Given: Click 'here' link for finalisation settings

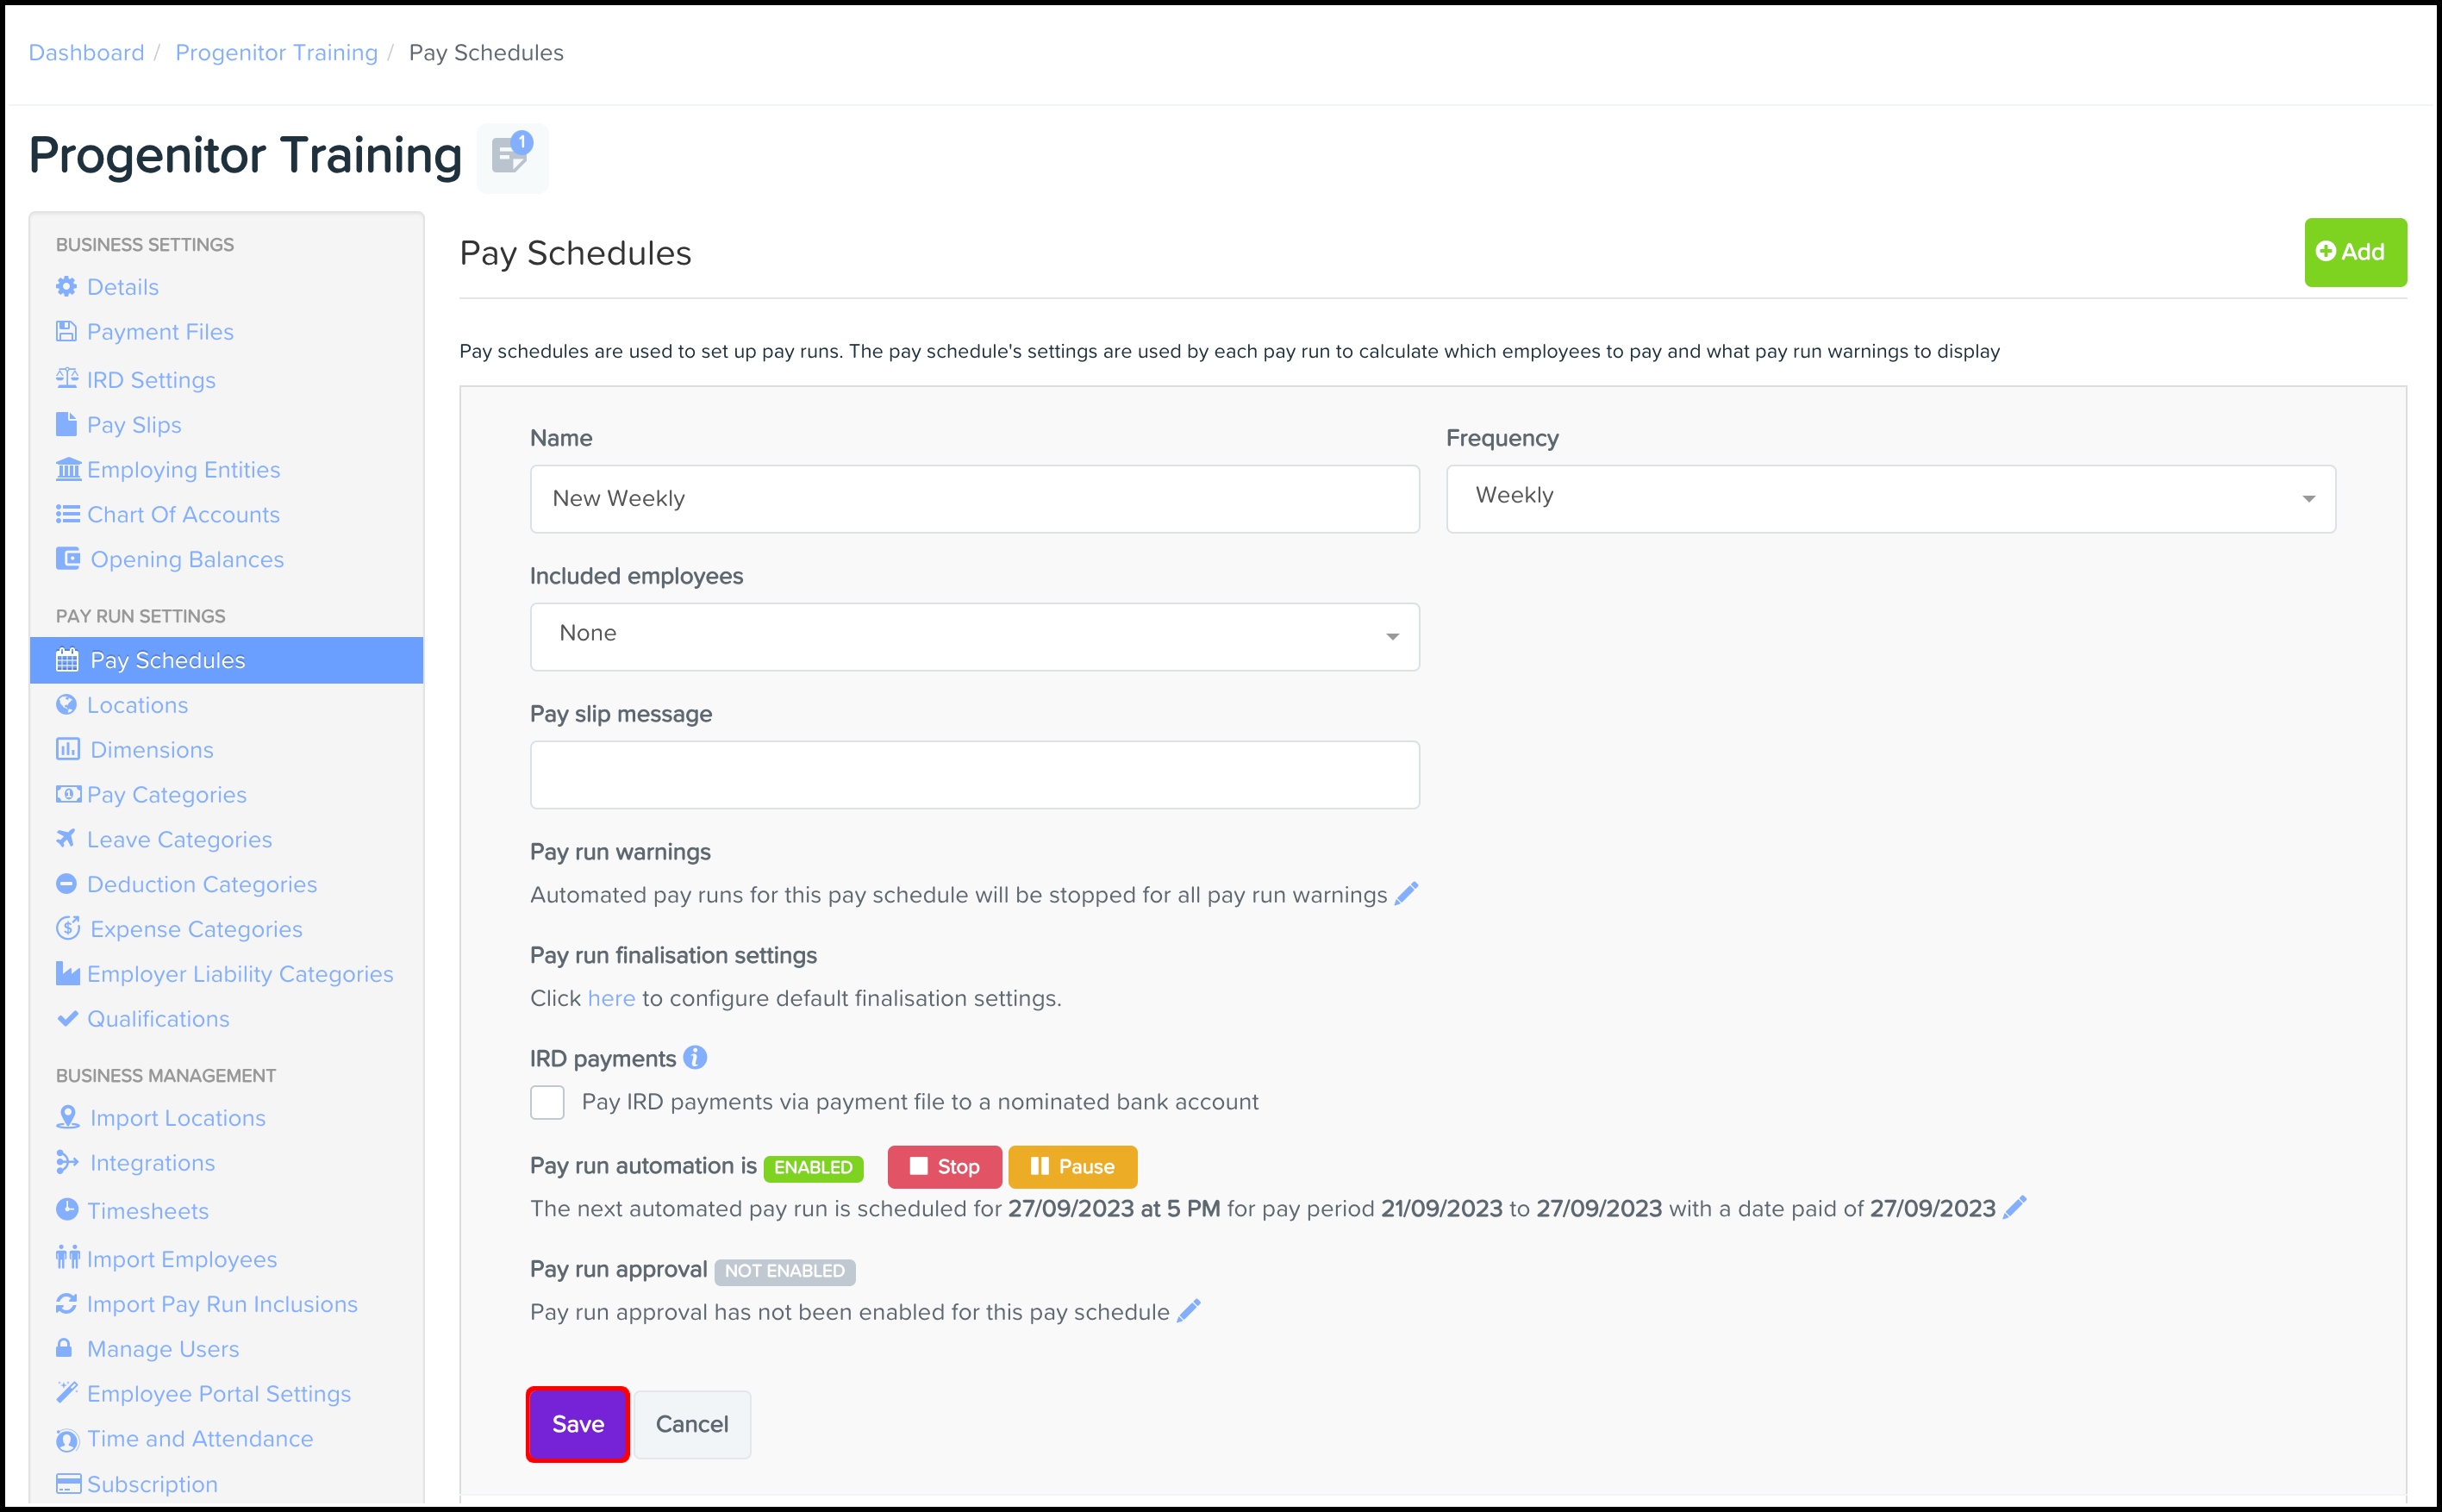Looking at the screenshot, I should point(611,998).
